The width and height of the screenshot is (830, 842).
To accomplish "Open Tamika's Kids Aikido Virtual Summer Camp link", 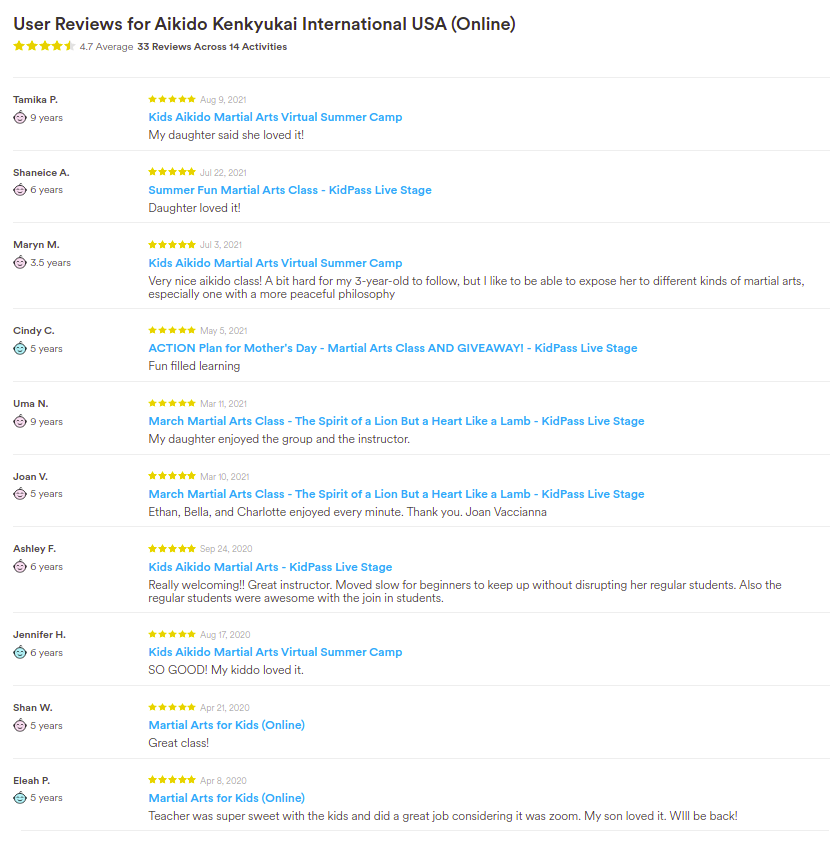I will [275, 117].
